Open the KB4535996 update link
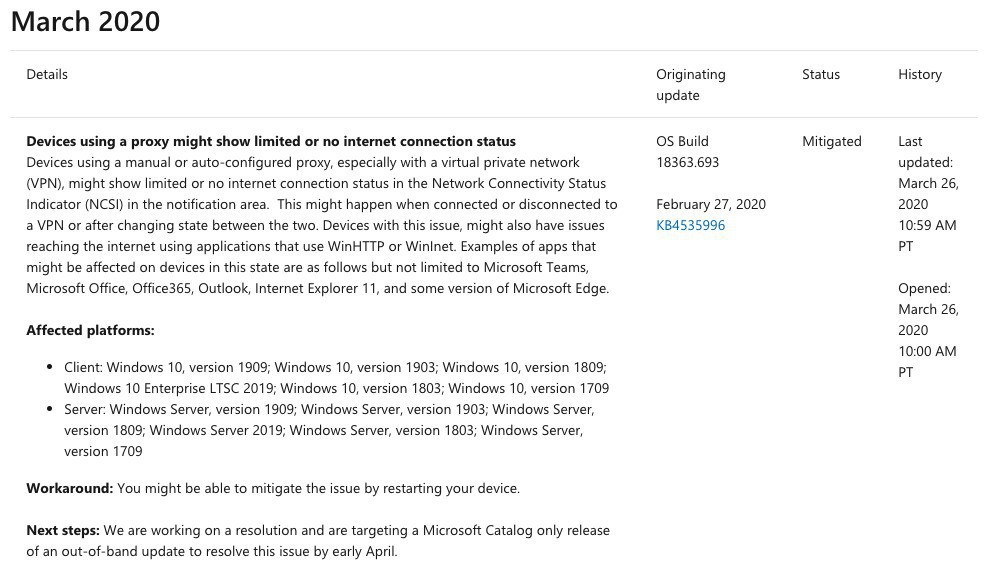This screenshot has height=575, width=991. [690, 225]
